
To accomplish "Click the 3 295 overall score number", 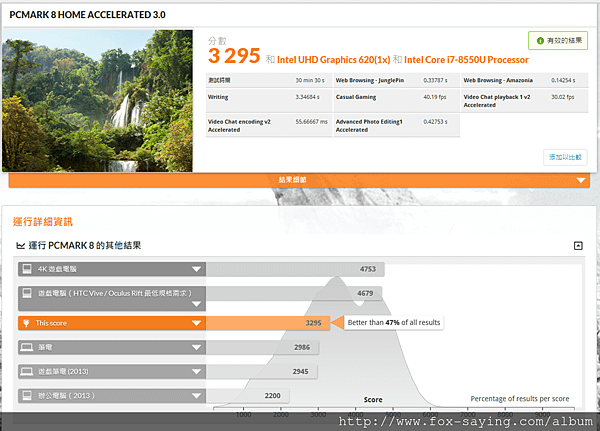I will click(234, 56).
